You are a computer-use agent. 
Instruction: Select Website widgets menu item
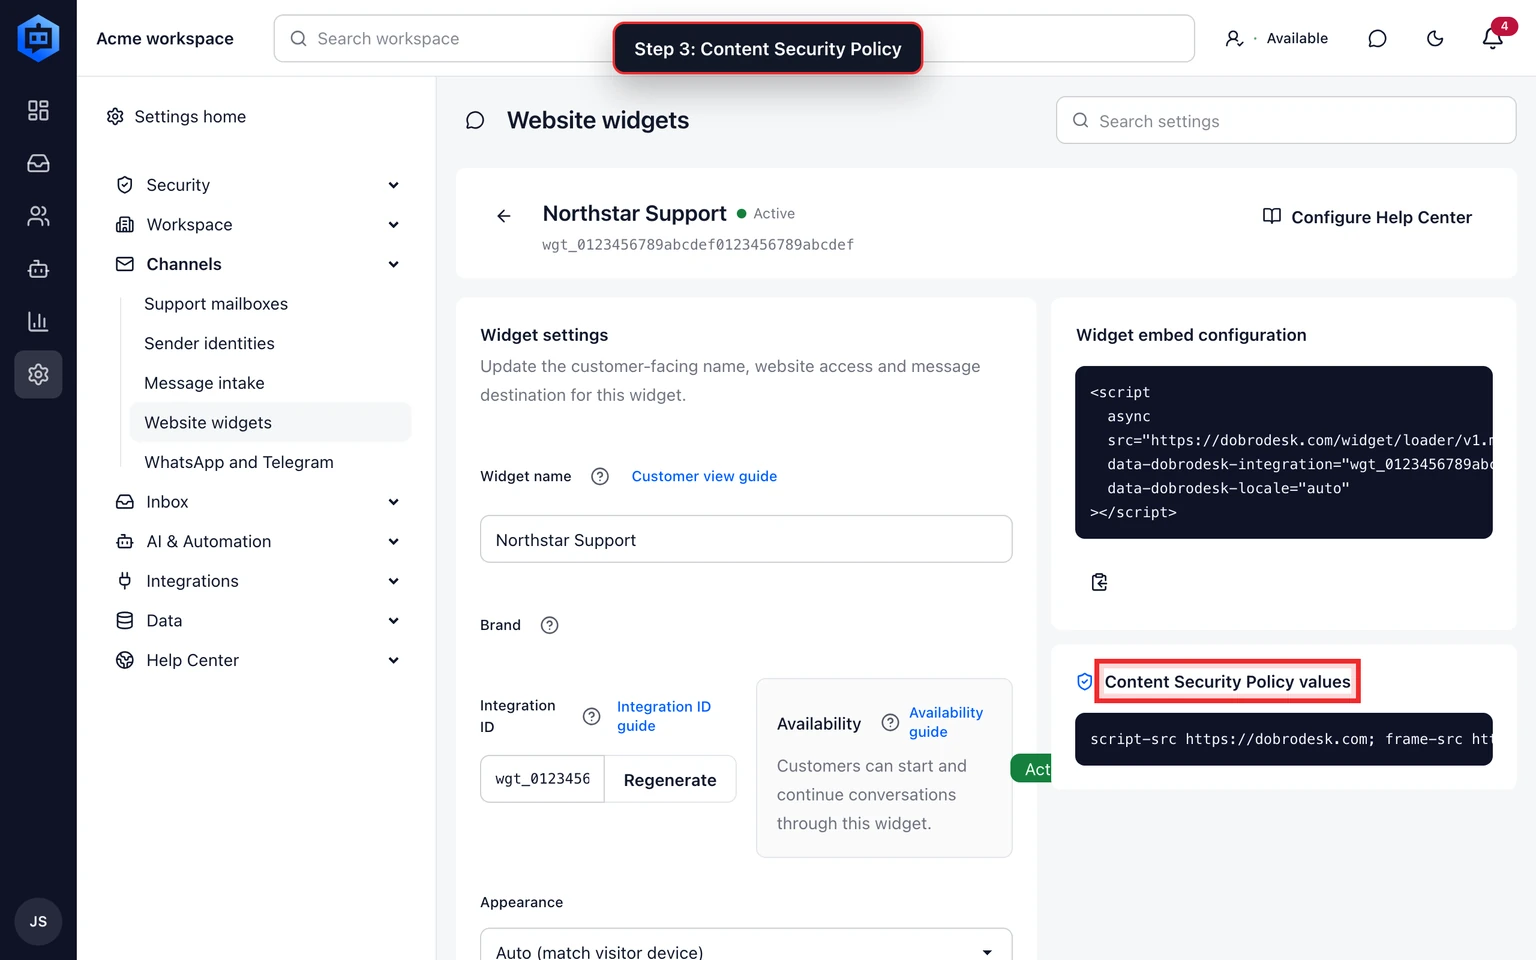point(270,422)
